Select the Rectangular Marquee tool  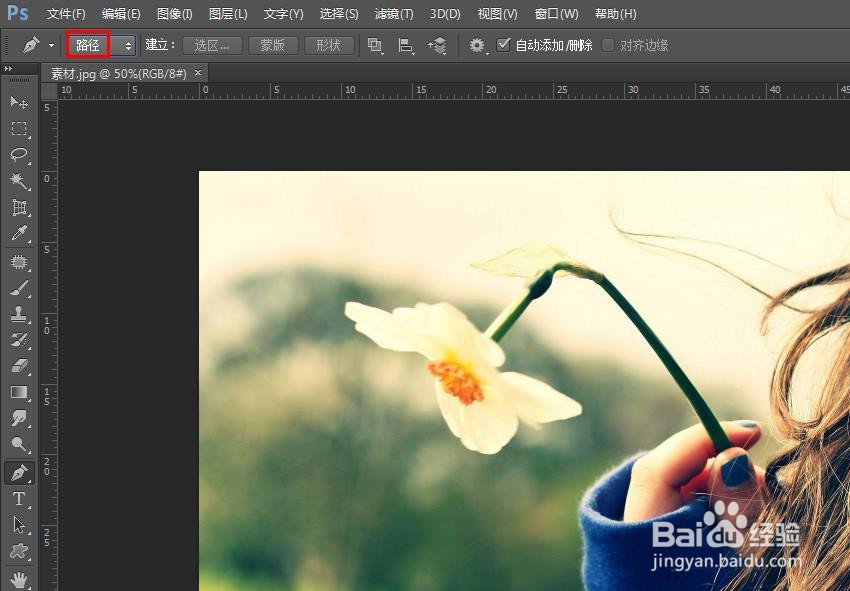coord(19,129)
